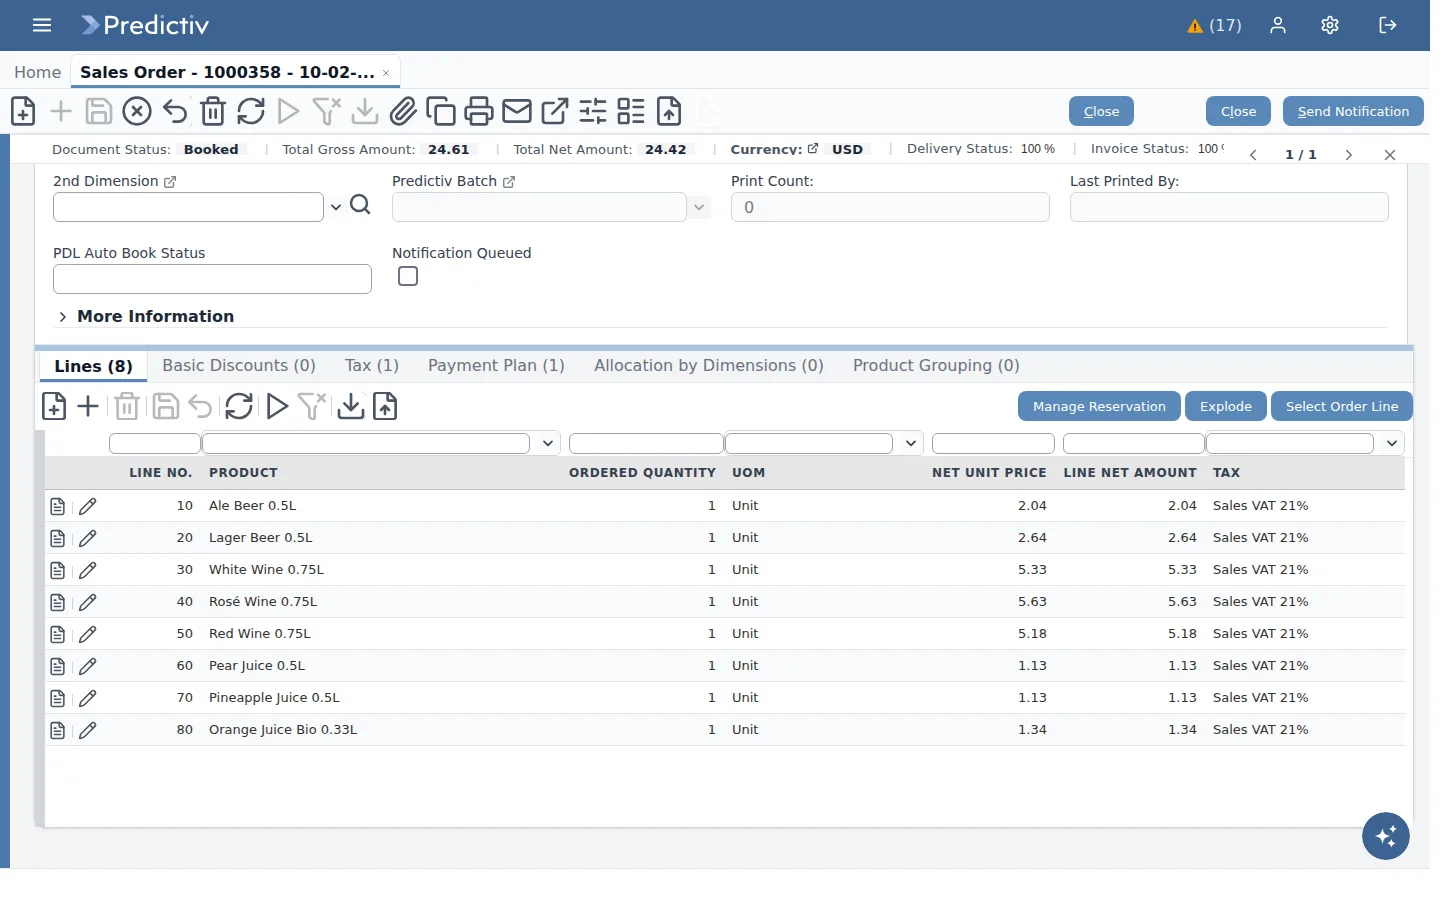Open the external link toolbar icon
1440x900 pixels.
(x=555, y=111)
